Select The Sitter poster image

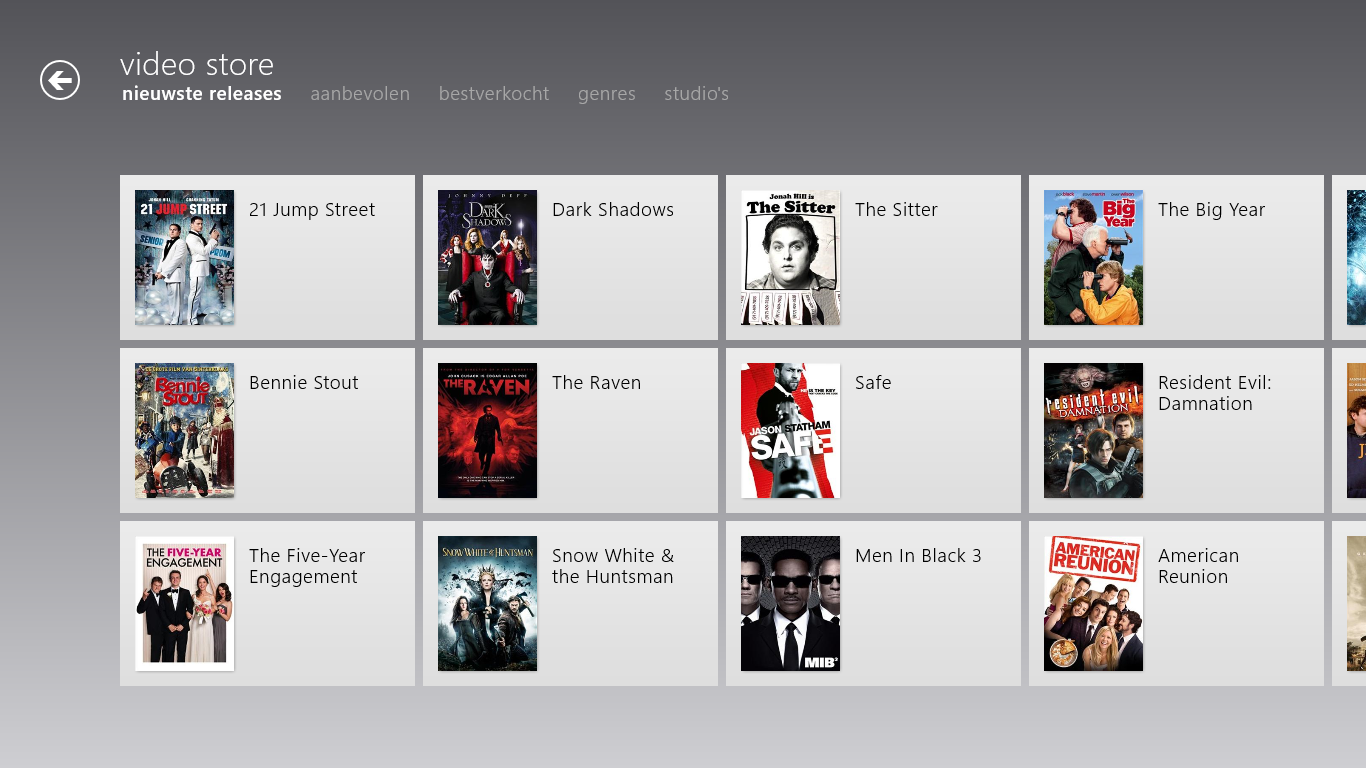(x=791, y=257)
